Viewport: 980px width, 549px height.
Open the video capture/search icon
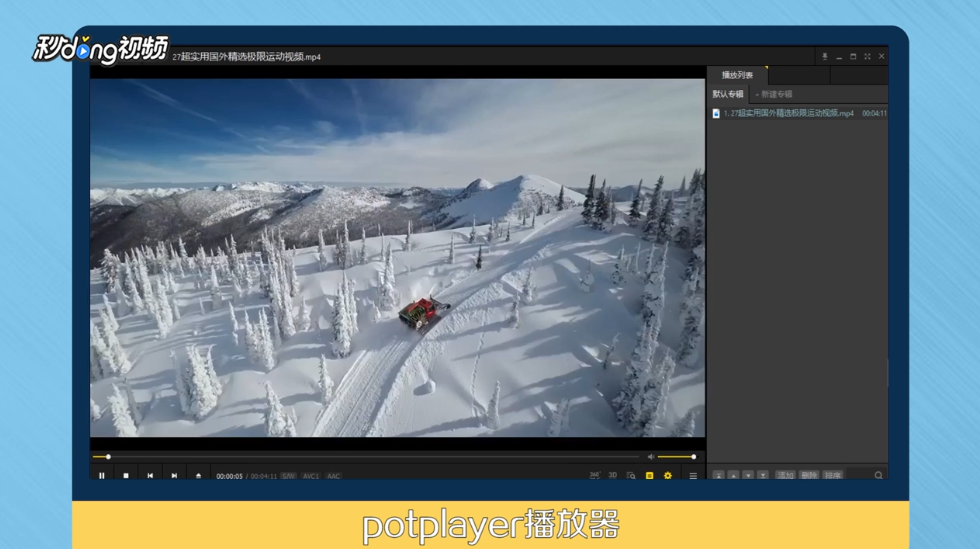pos(631,476)
